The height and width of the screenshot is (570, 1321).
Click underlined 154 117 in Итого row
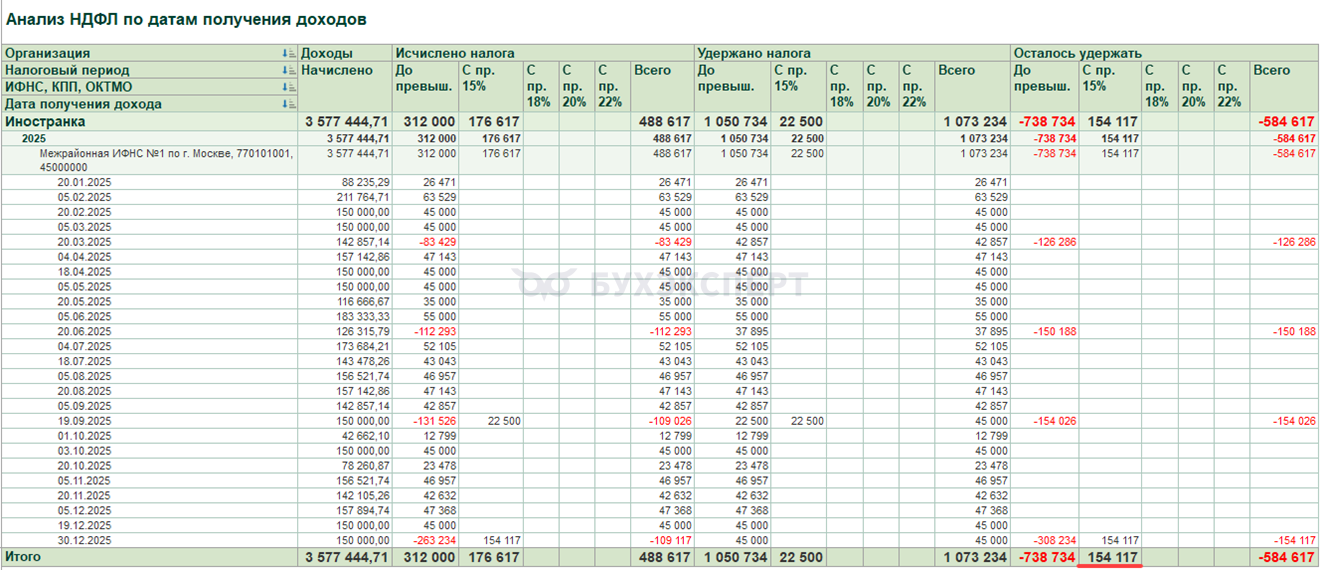tap(1110, 557)
